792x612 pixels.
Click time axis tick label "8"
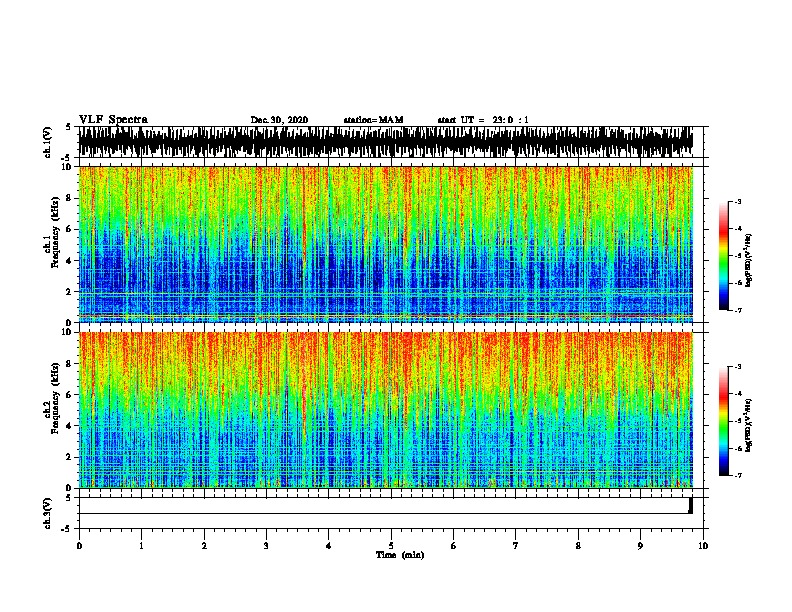pos(578,546)
